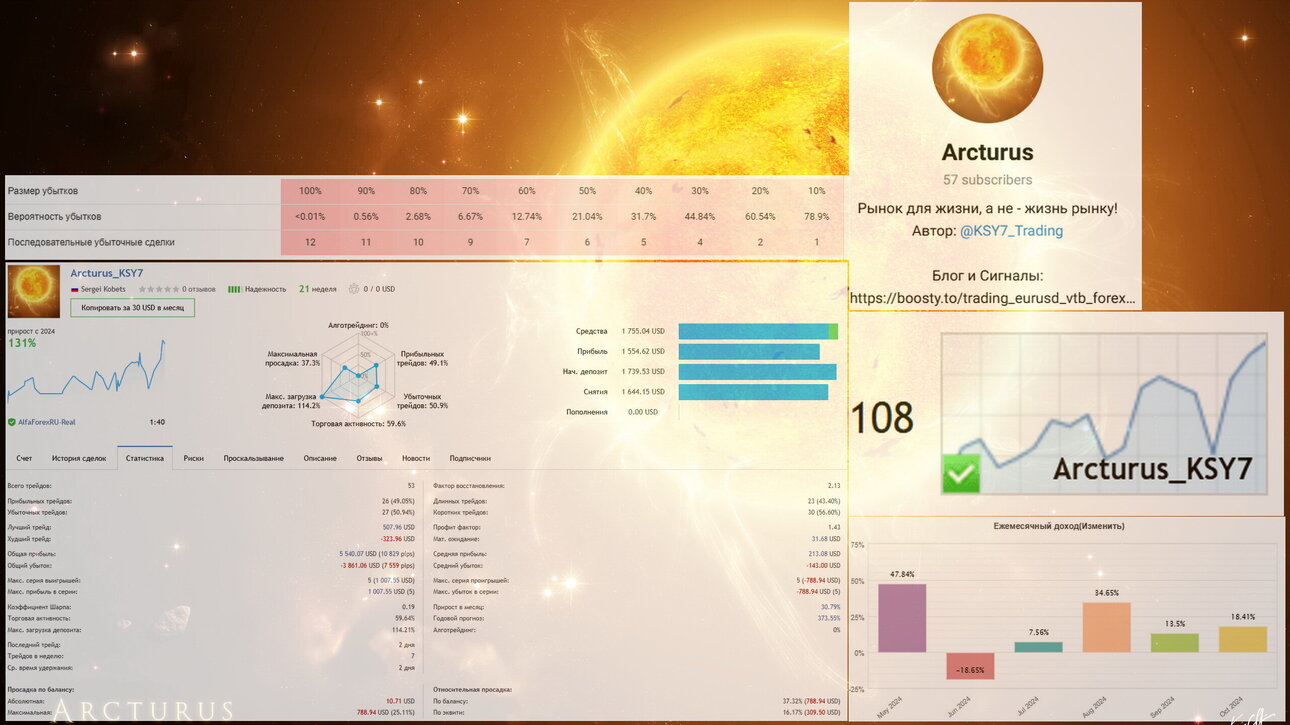The image size is (1290, 725).
Task: Click the Aug 2024 34.65% bar
Action: 1106,627
